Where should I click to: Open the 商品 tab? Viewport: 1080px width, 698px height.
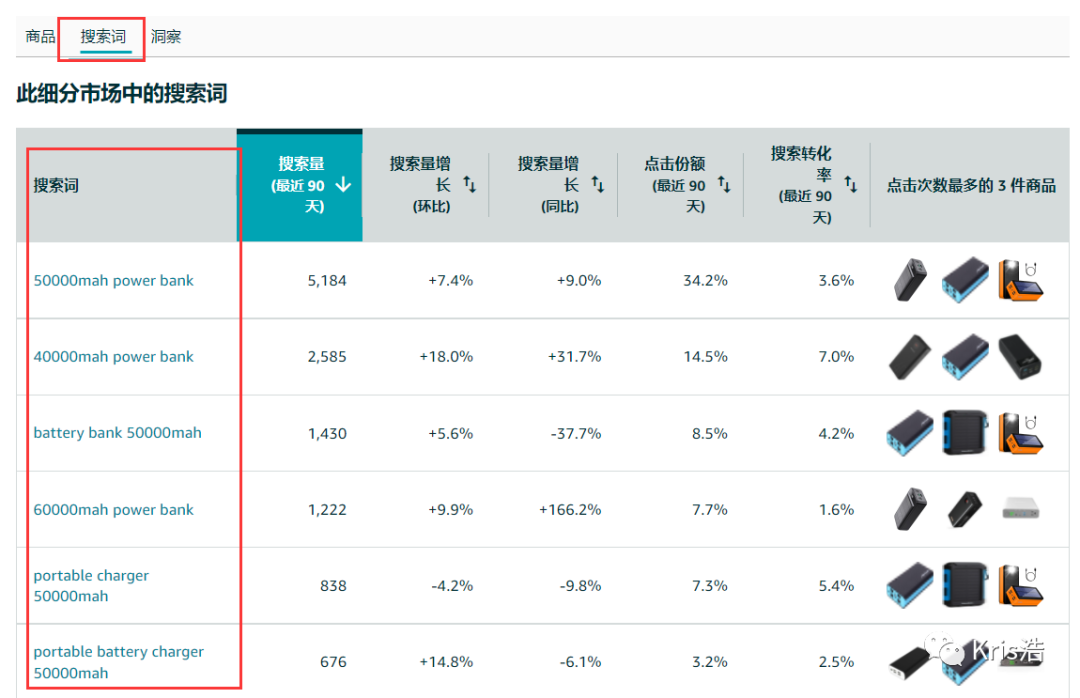click(x=40, y=37)
